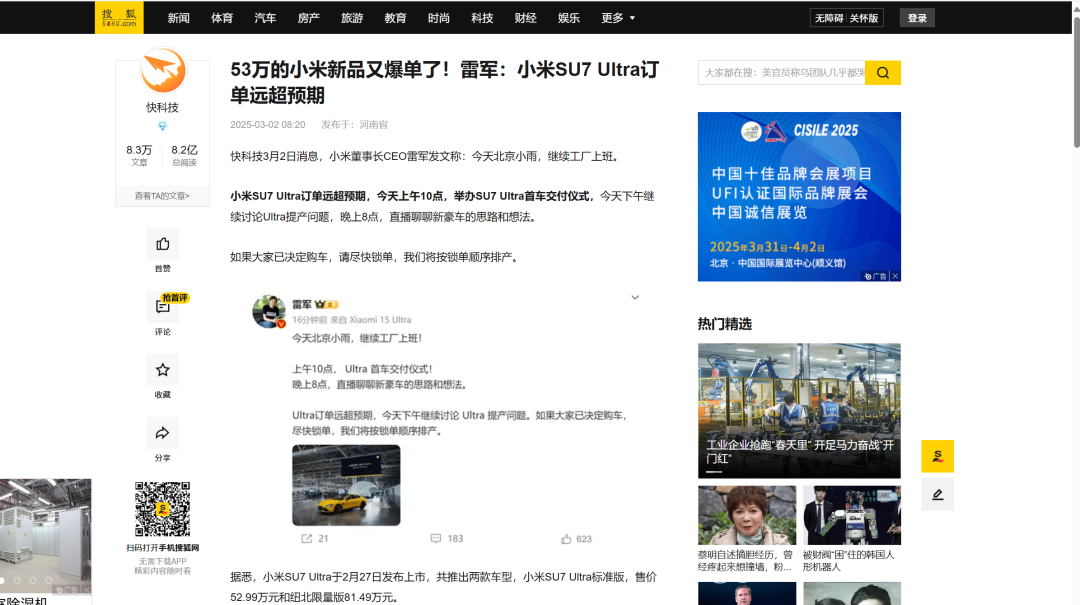Click inside the search input field
Viewport: 1080px width, 605px height.
click(782, 72)
